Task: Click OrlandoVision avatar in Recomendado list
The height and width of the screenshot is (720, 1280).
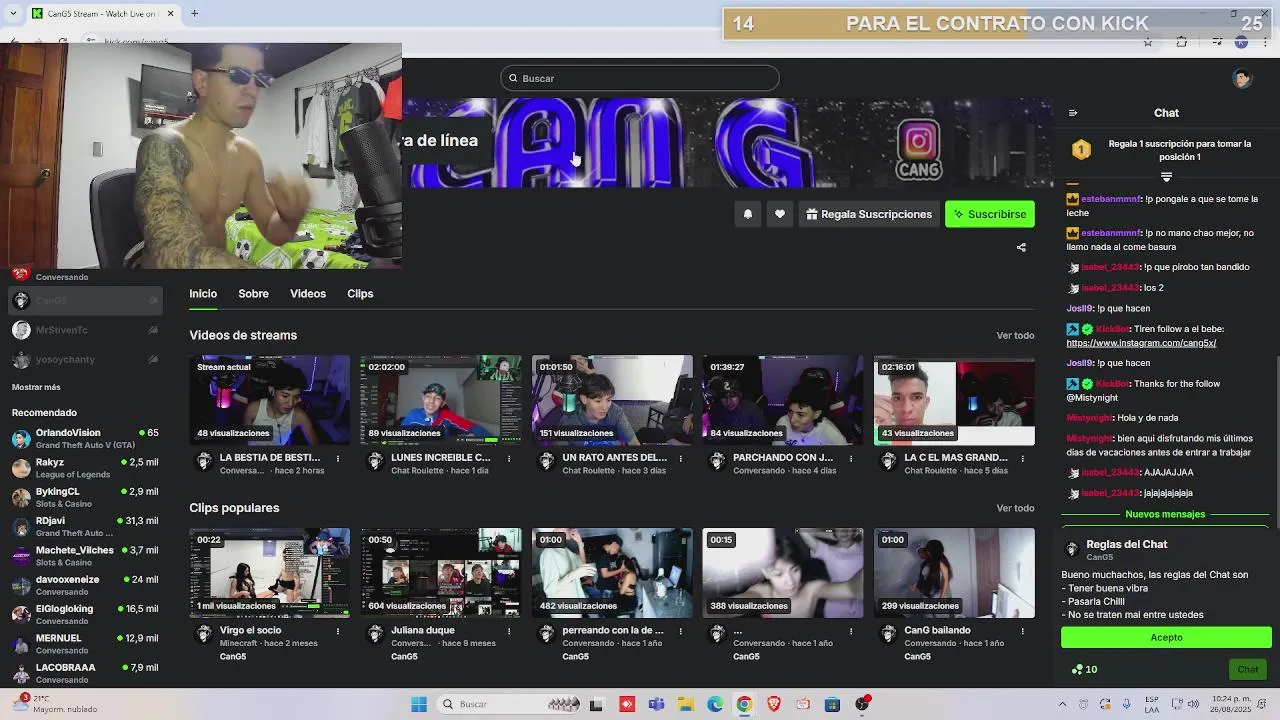Action: click(21, 439)
